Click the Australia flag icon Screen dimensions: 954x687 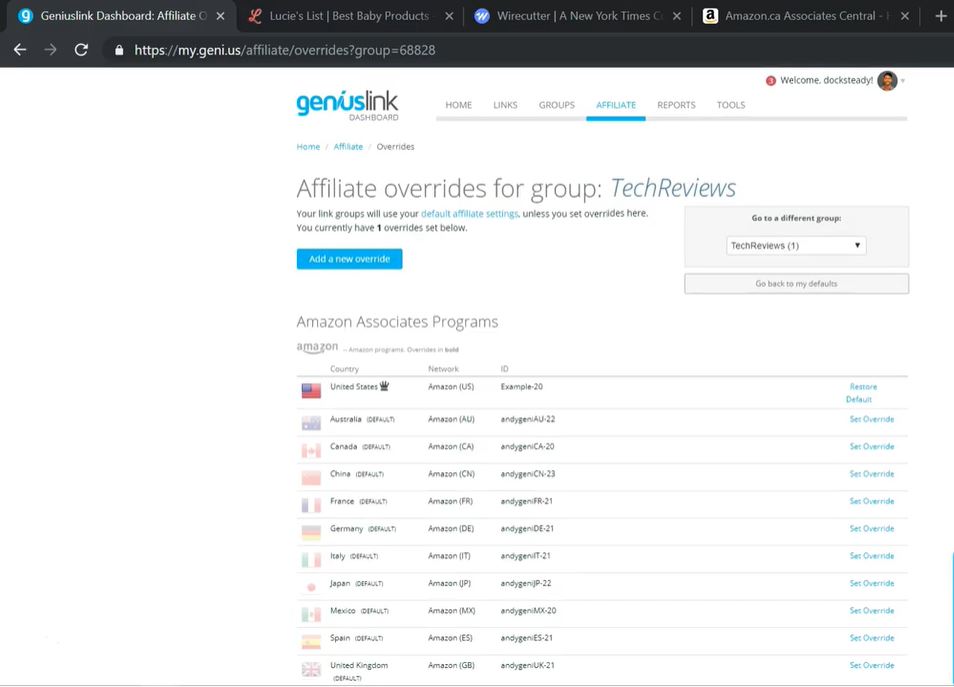click(x=311, y=424)
